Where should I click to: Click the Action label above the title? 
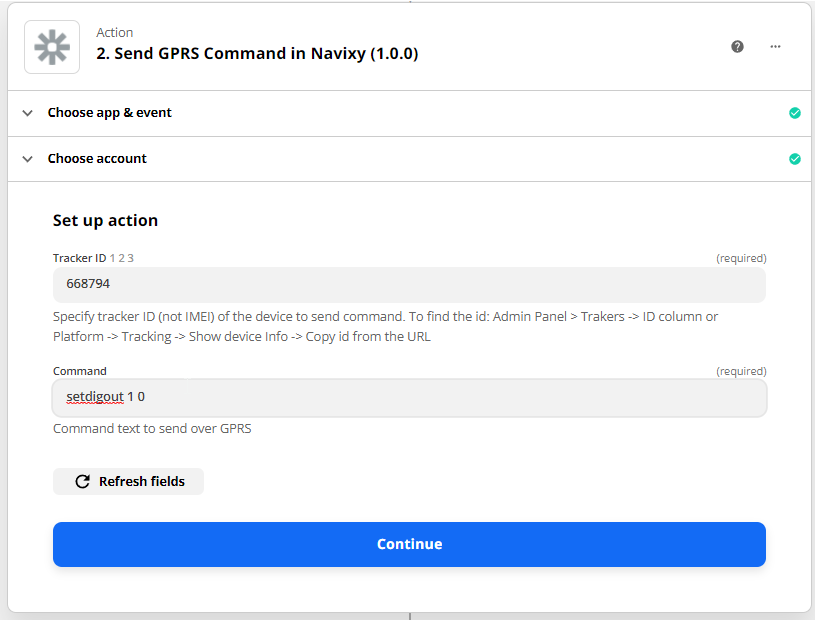[115, 33]
